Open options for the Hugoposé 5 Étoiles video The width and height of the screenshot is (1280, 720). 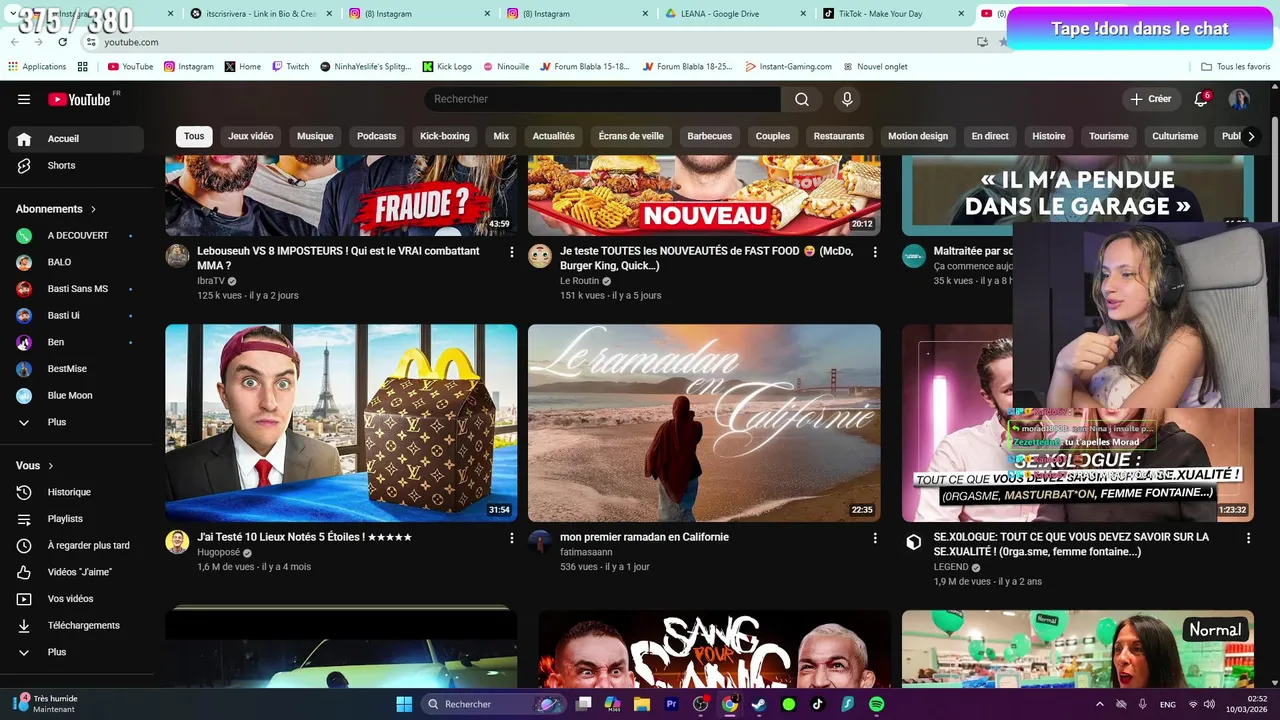click(x=512, y=538)
